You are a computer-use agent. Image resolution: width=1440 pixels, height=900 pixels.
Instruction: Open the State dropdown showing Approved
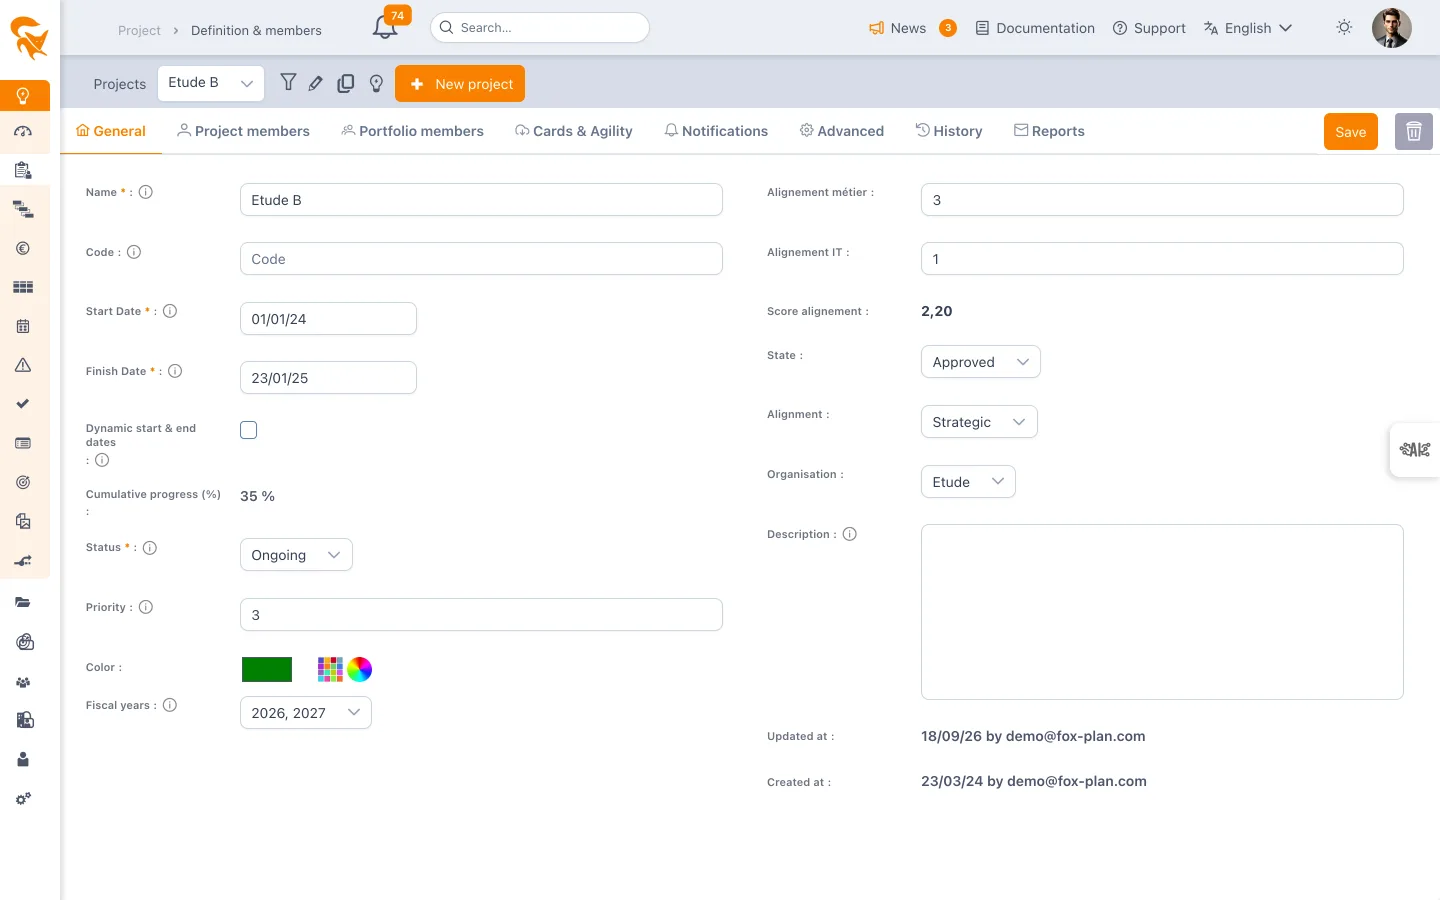tap(981, 362)
